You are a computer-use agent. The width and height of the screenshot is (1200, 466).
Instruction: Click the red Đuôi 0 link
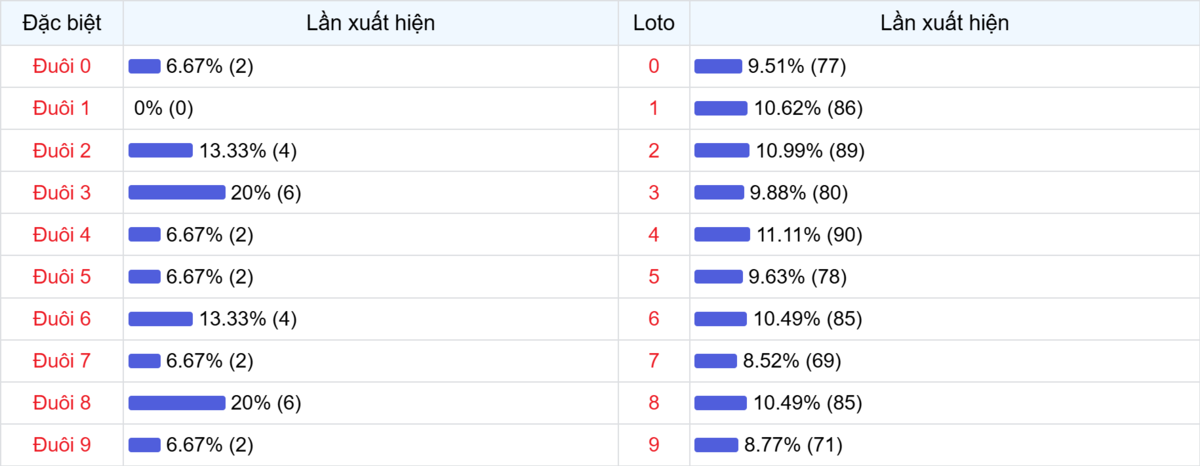point(62,66)
